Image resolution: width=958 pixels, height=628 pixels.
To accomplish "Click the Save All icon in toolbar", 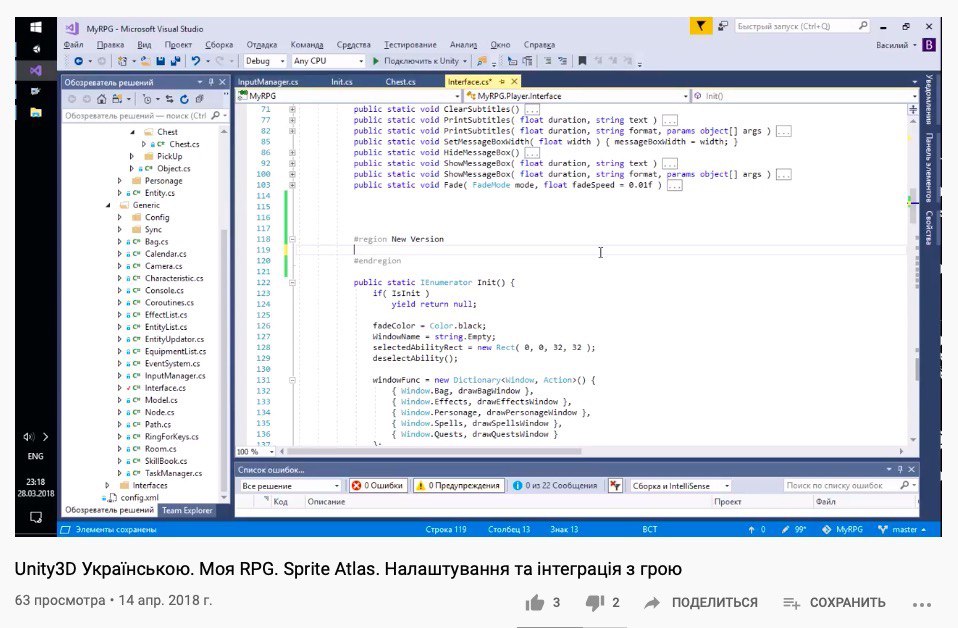I will (175, 61).
